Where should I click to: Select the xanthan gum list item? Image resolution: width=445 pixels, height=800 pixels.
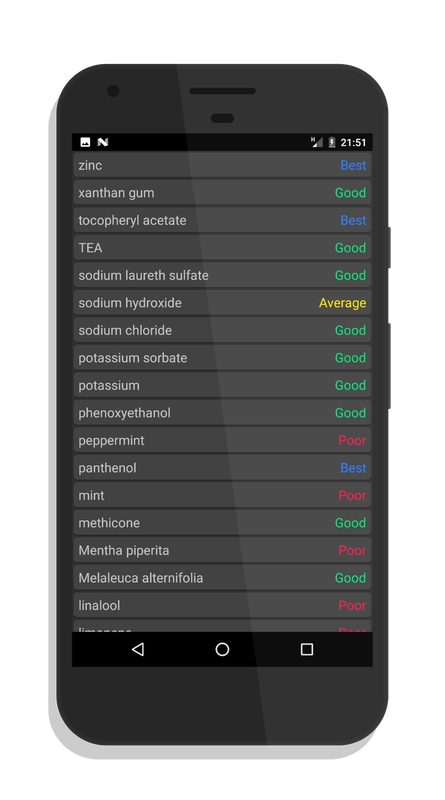coord(222,192)
